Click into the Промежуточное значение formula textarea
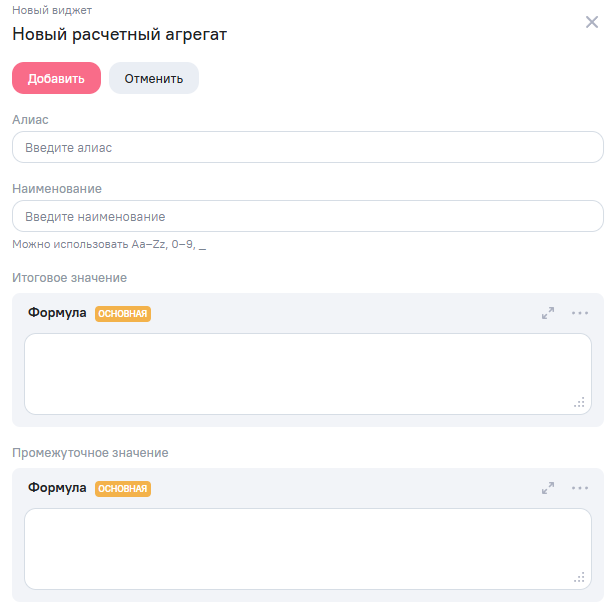The width and height of the screenshot is (614, 612). (x=308, y=548)
